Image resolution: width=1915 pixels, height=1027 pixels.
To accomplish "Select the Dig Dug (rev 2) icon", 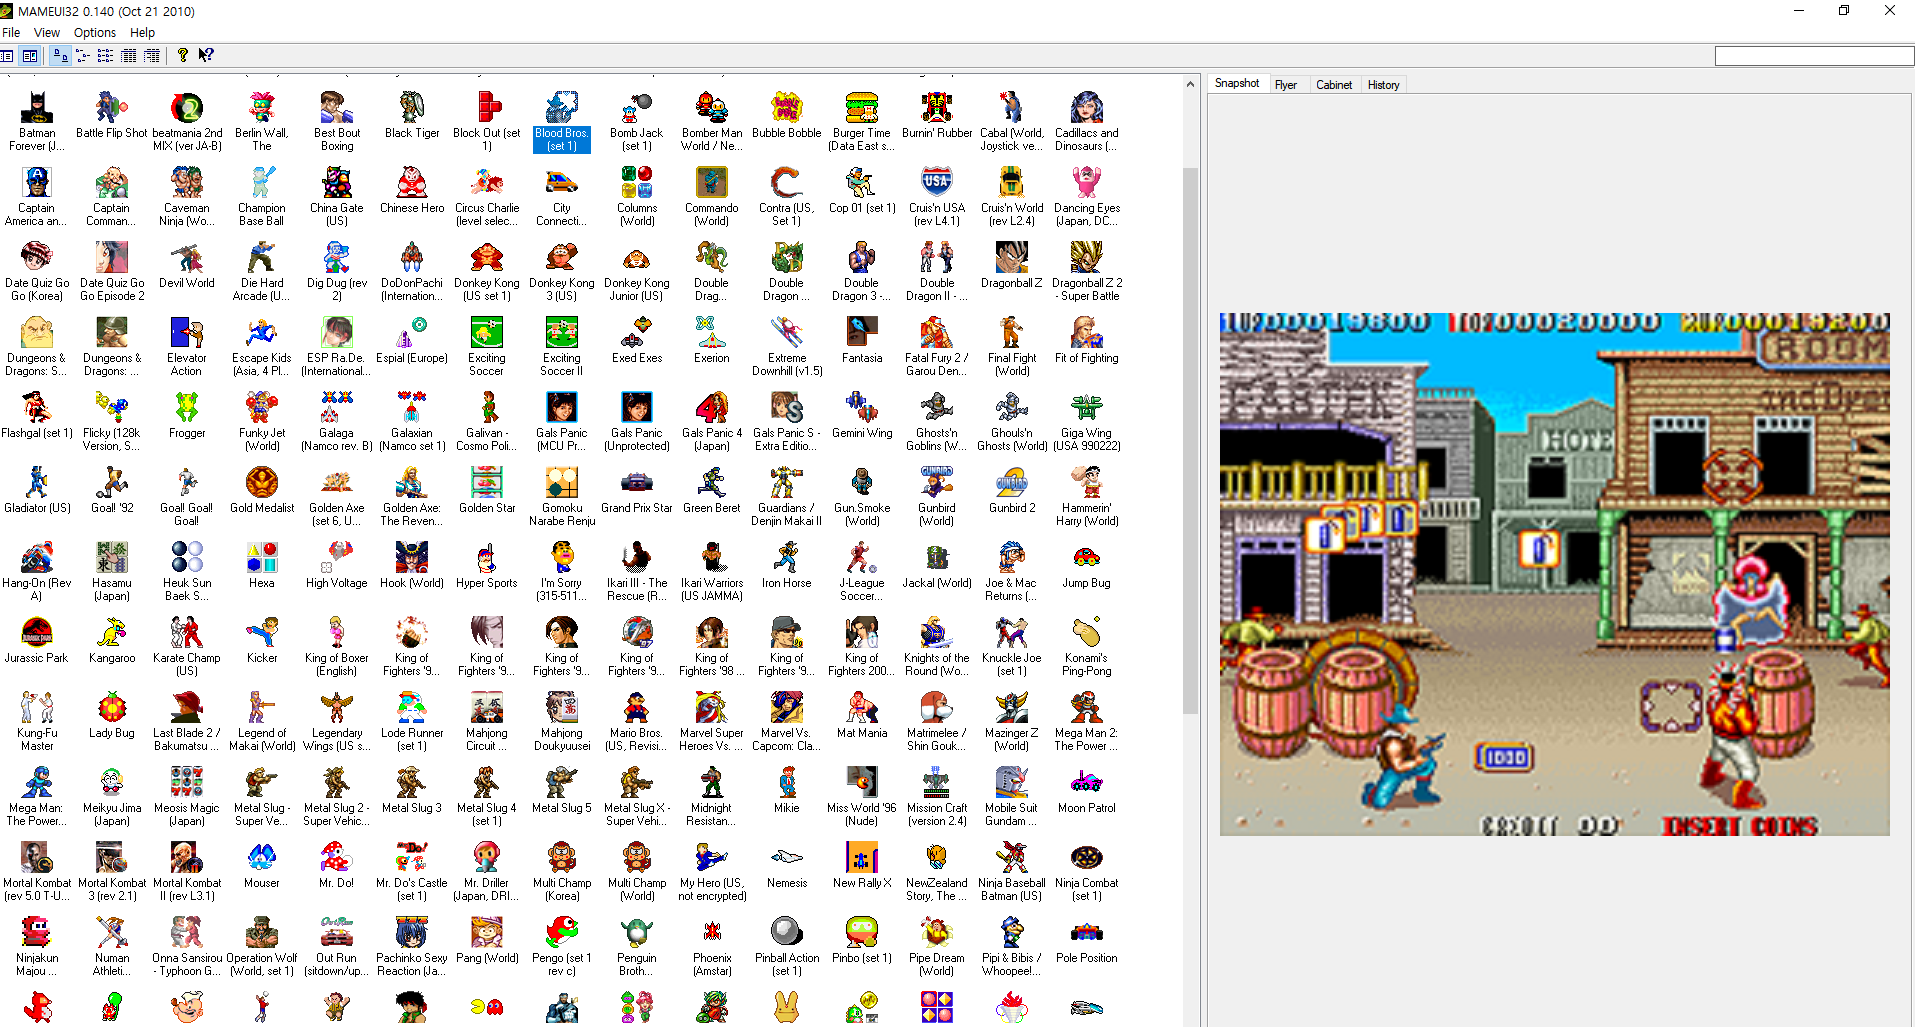I will coord(337,257).
